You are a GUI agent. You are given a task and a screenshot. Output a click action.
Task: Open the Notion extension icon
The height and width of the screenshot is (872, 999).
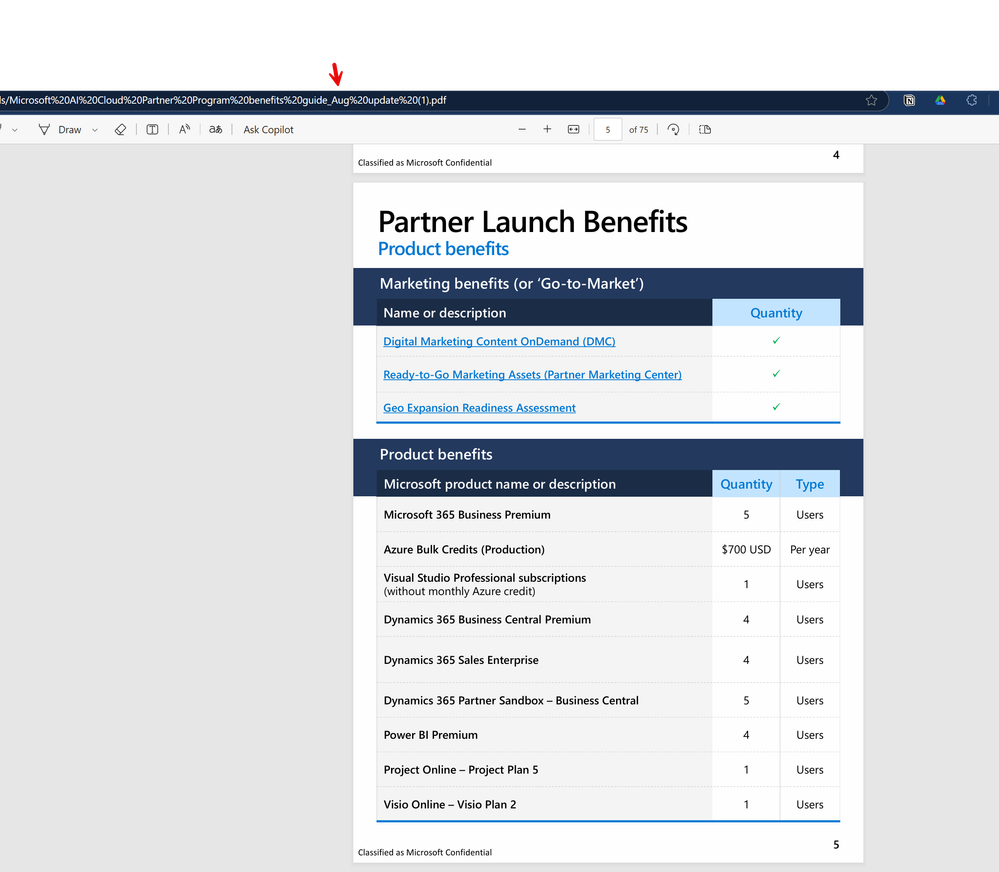pos(909,100)
